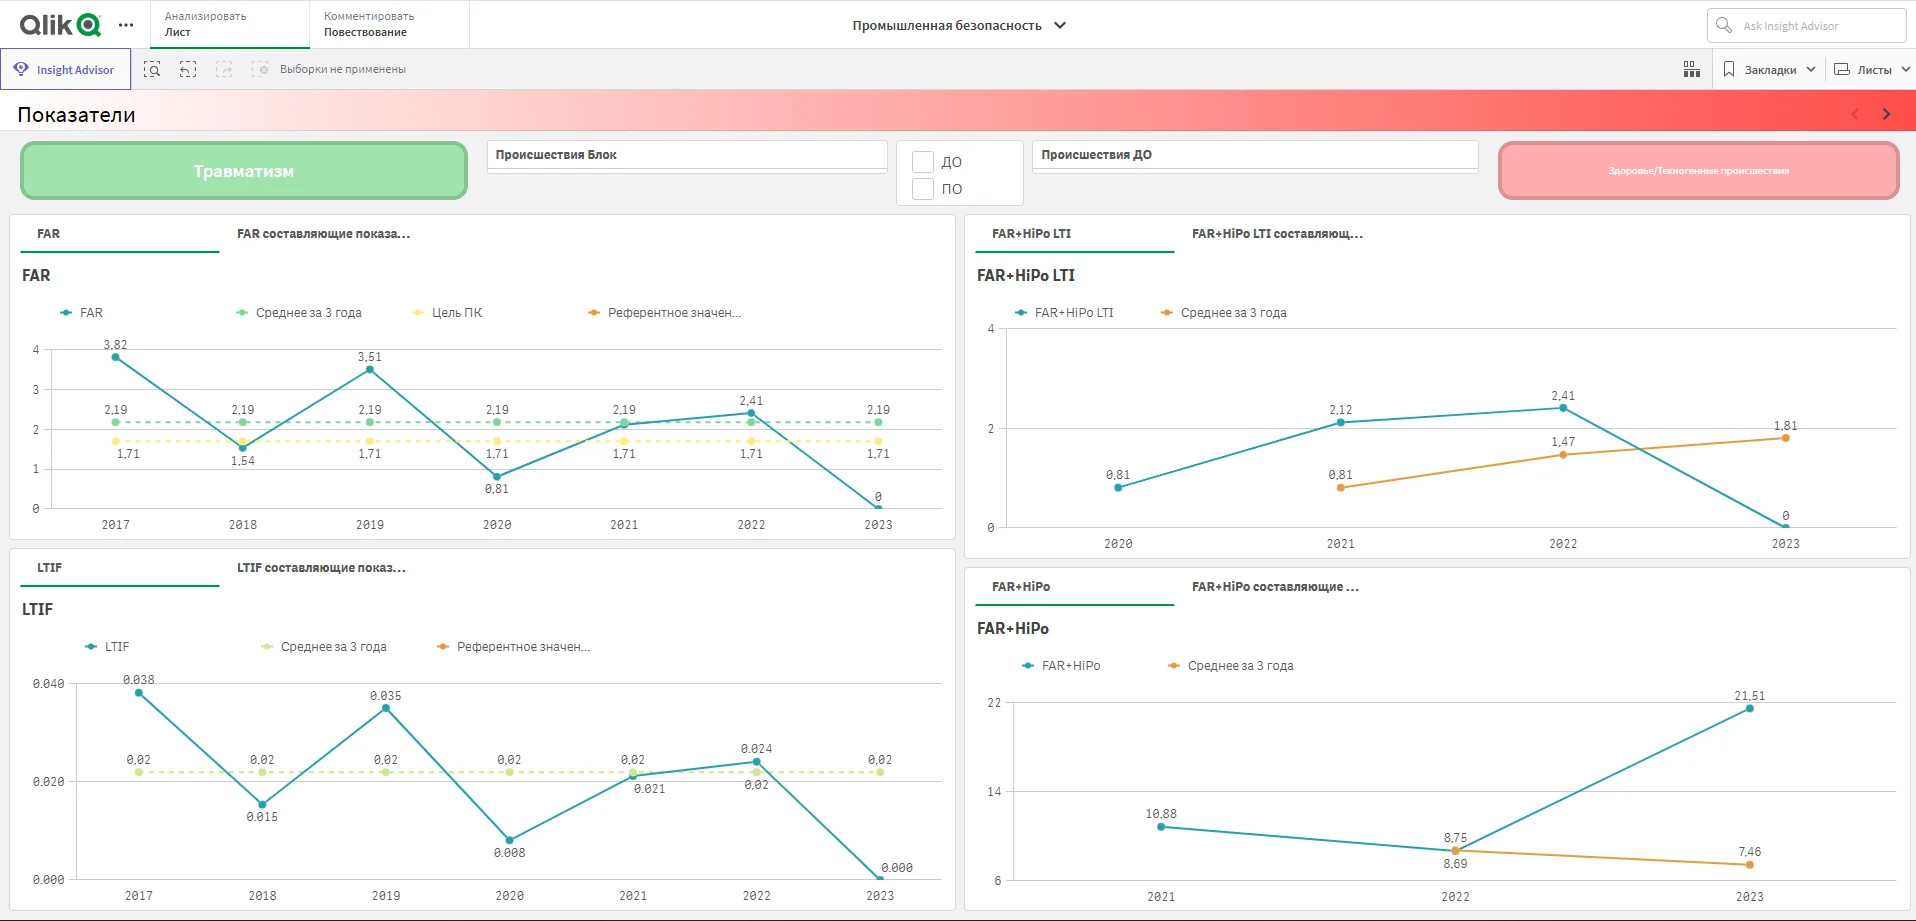
Task: Clear all selections icon
Action: coord(260,69)
